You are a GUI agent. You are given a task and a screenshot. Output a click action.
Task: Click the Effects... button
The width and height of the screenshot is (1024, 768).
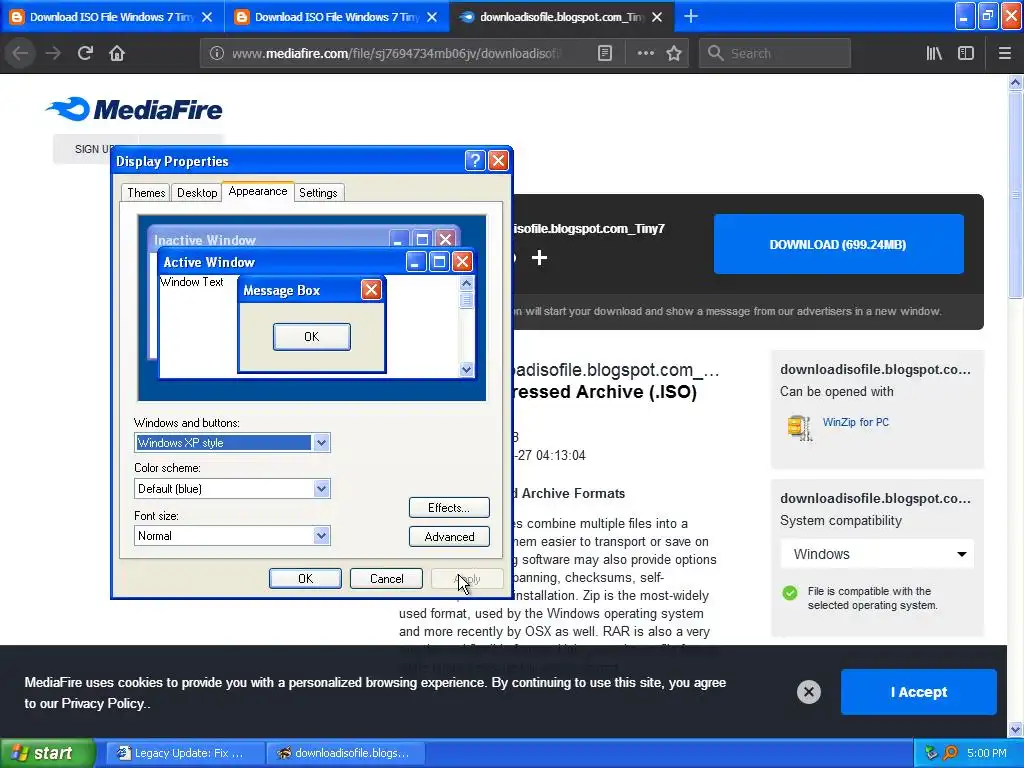(x=449, y=507)
